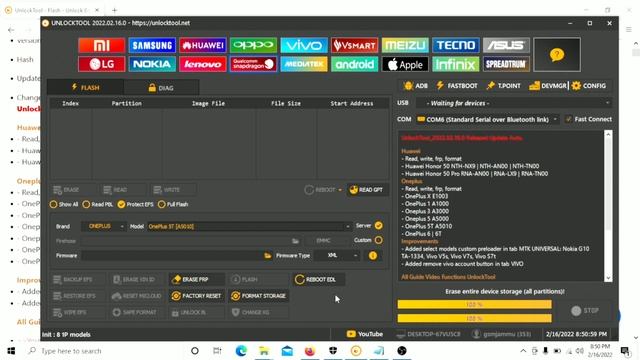Select the Qualcomm Snapdragon tile
This screenshot has width=640, height=360.
pyautogui.click(x=253, y=64)
